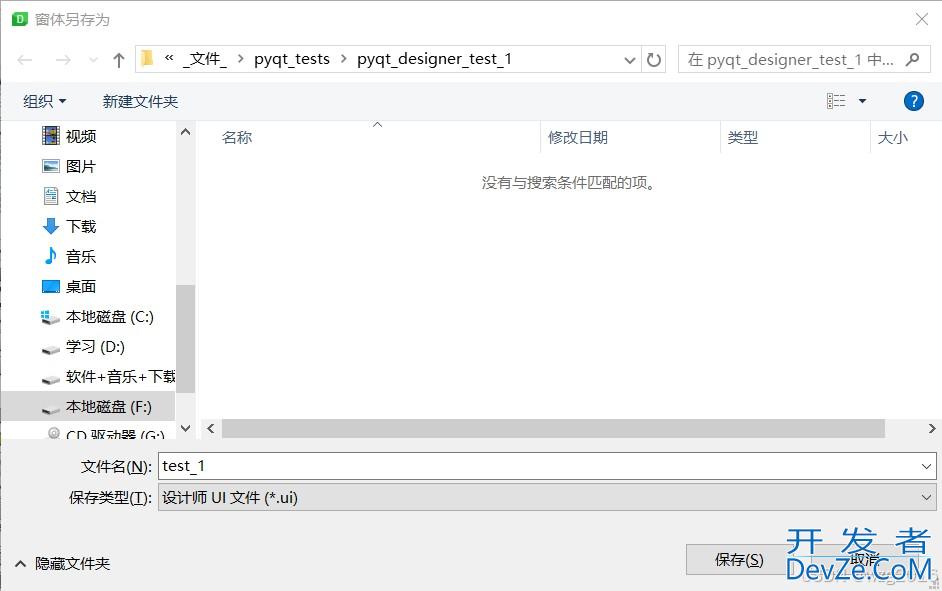Collapse folders with 隐藏文件夹
This screenshot has width=942, height=591.
(72, 564)
